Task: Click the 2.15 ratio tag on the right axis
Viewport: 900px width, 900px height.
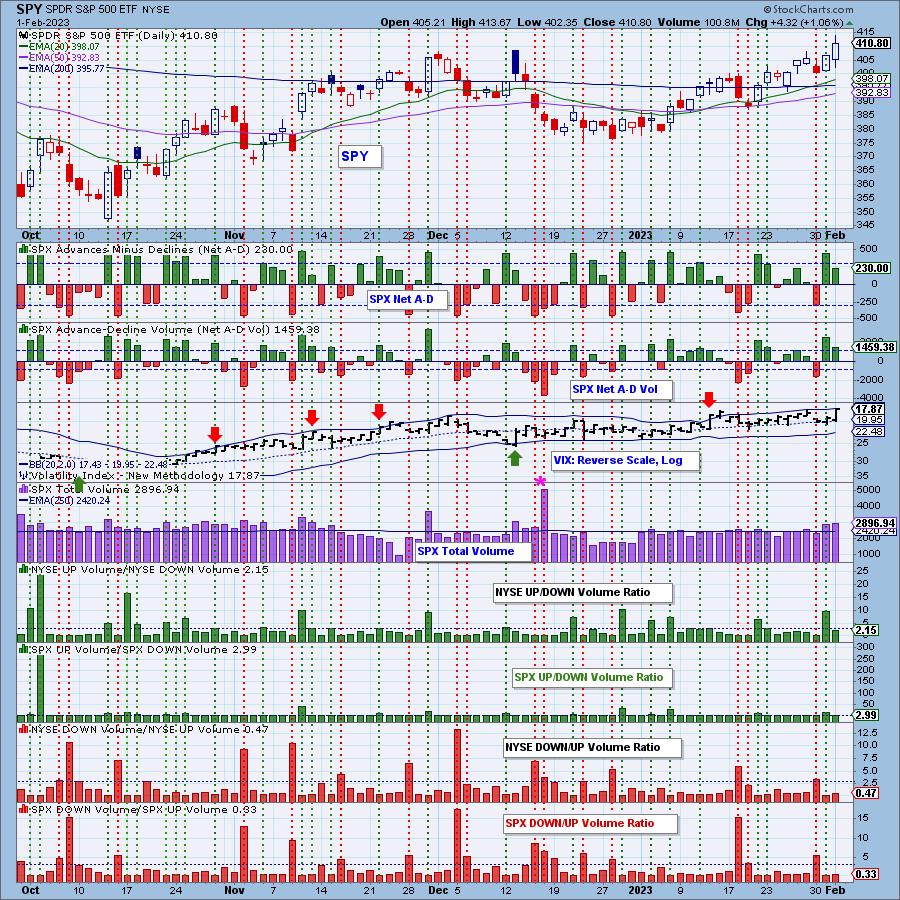Action: tap(866, 630)
